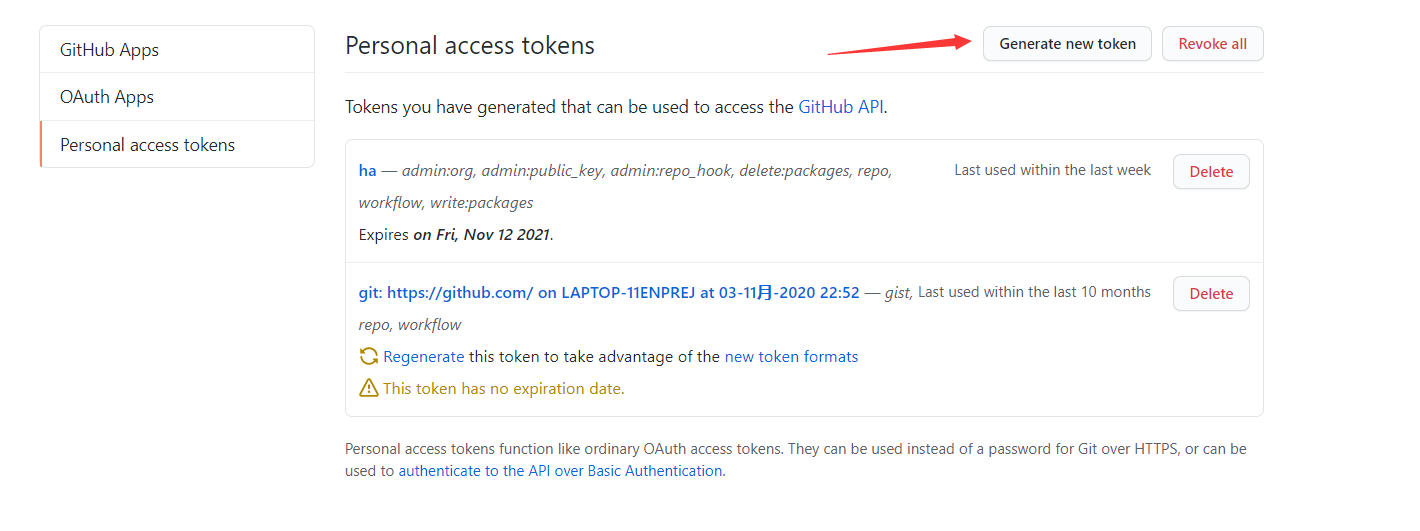Image resolution: width=1420 pixels, height=531 pixels.
Task: Click 'Expires on Fri, Nov 12 2021' text
Action: pyautogui.click(x=456, y=235)
